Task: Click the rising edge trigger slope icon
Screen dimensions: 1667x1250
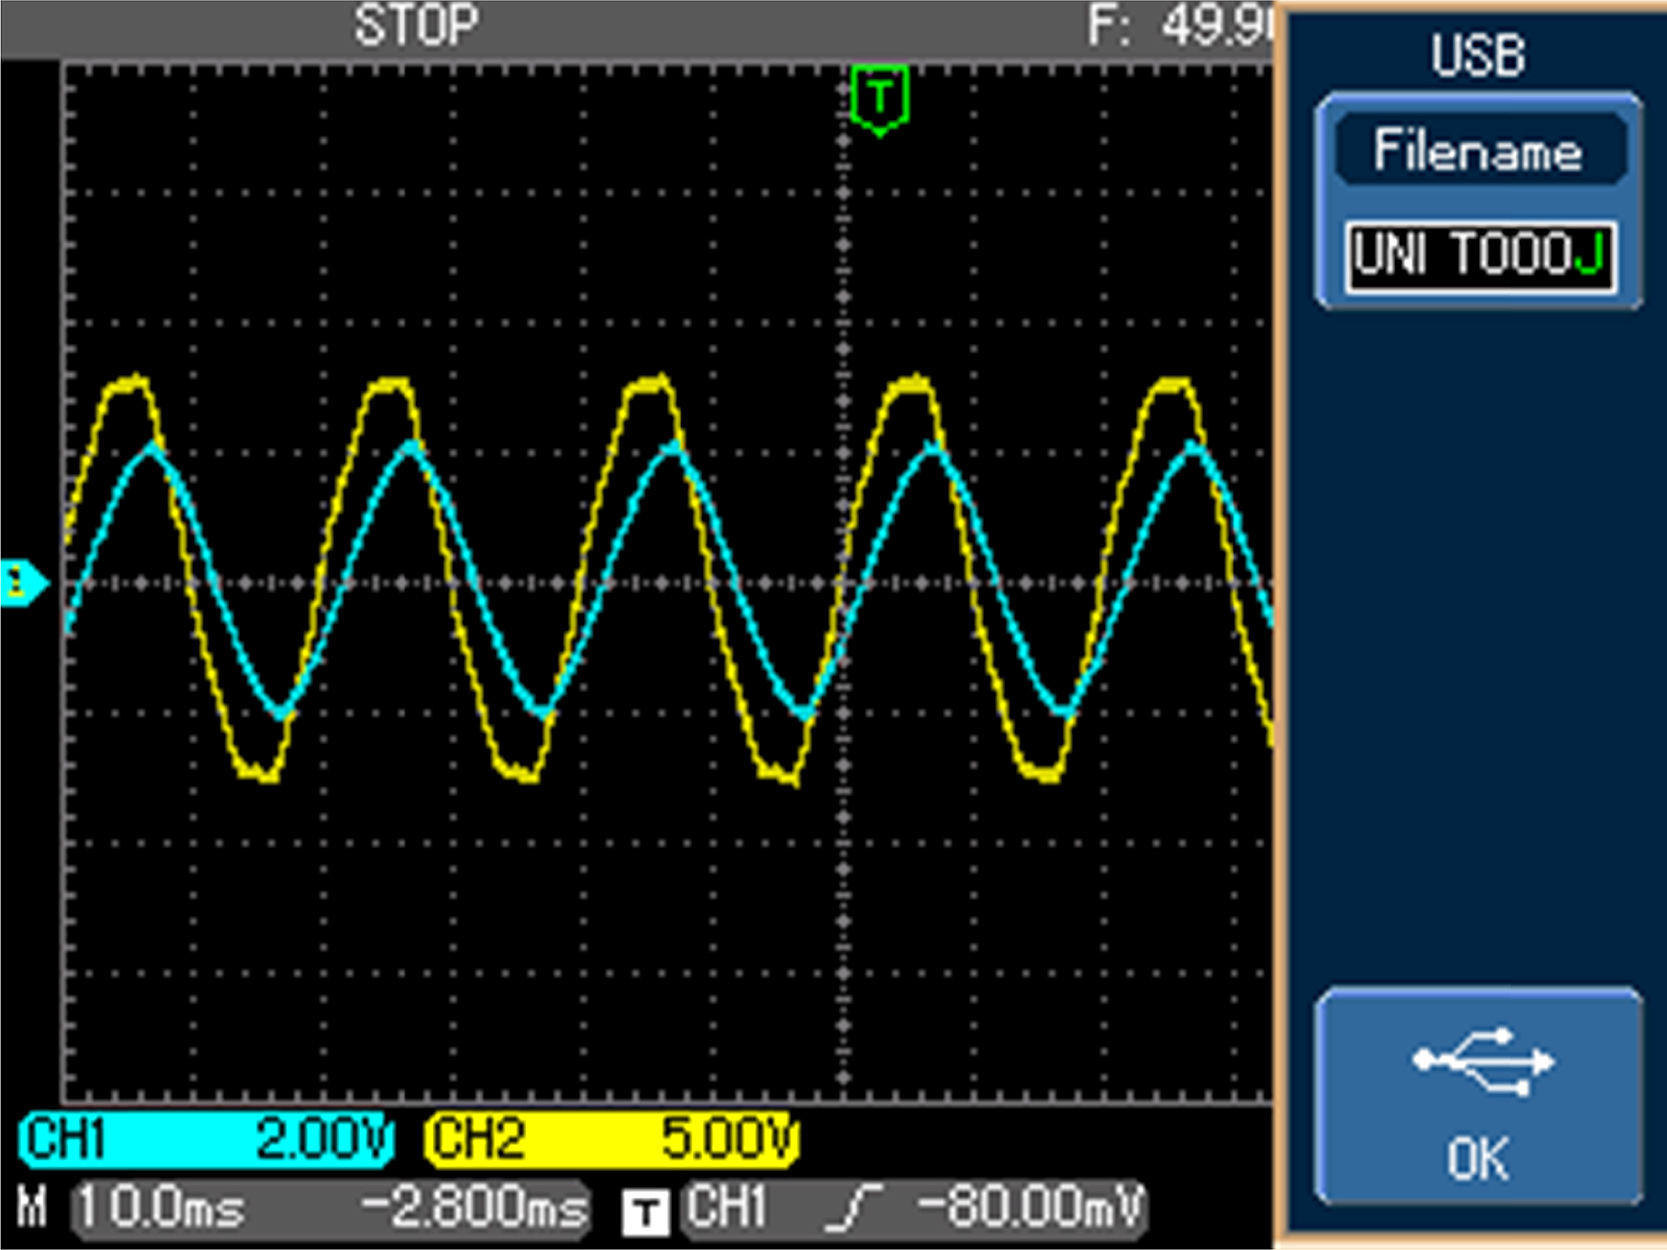Action: 856,1208
